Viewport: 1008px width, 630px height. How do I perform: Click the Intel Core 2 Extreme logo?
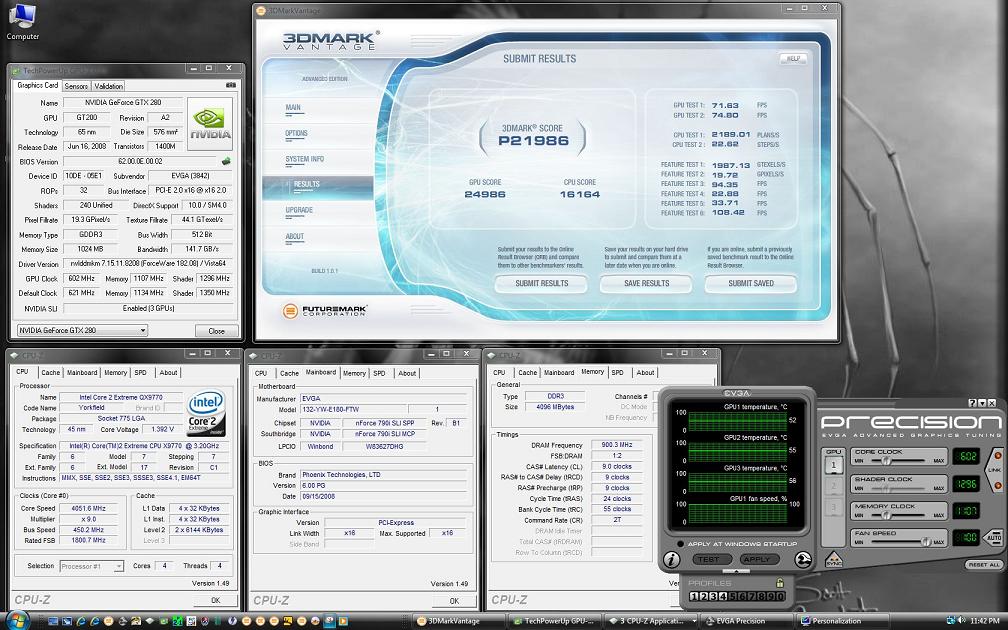[206, 413]
